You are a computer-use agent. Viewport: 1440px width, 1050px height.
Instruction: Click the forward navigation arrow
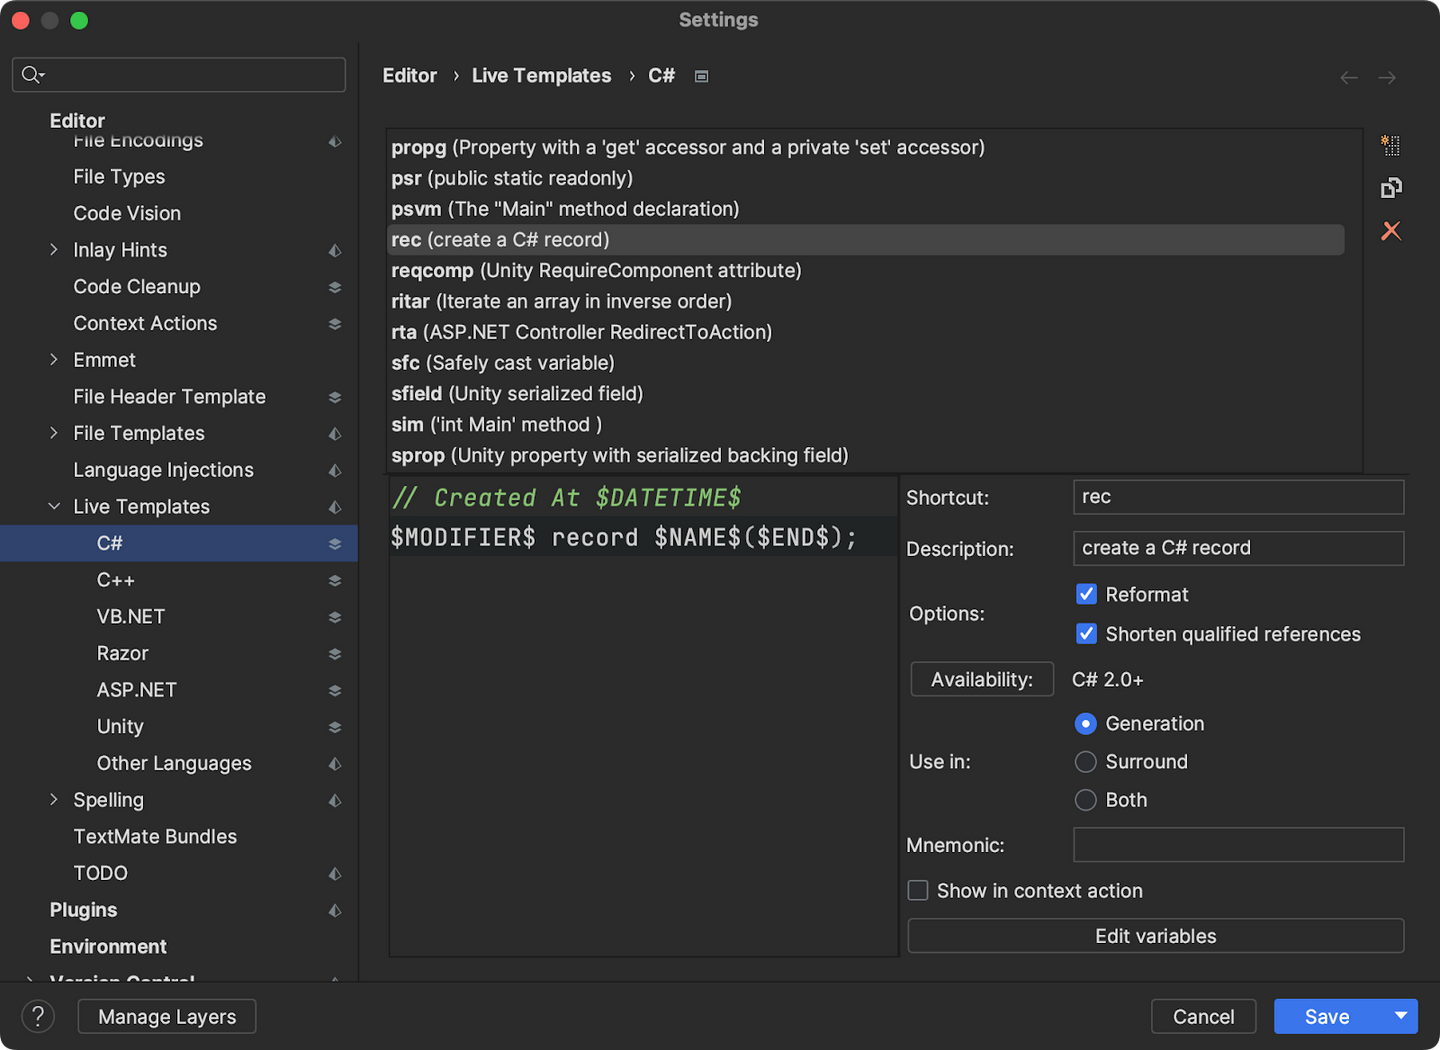tap(1387, 77)
